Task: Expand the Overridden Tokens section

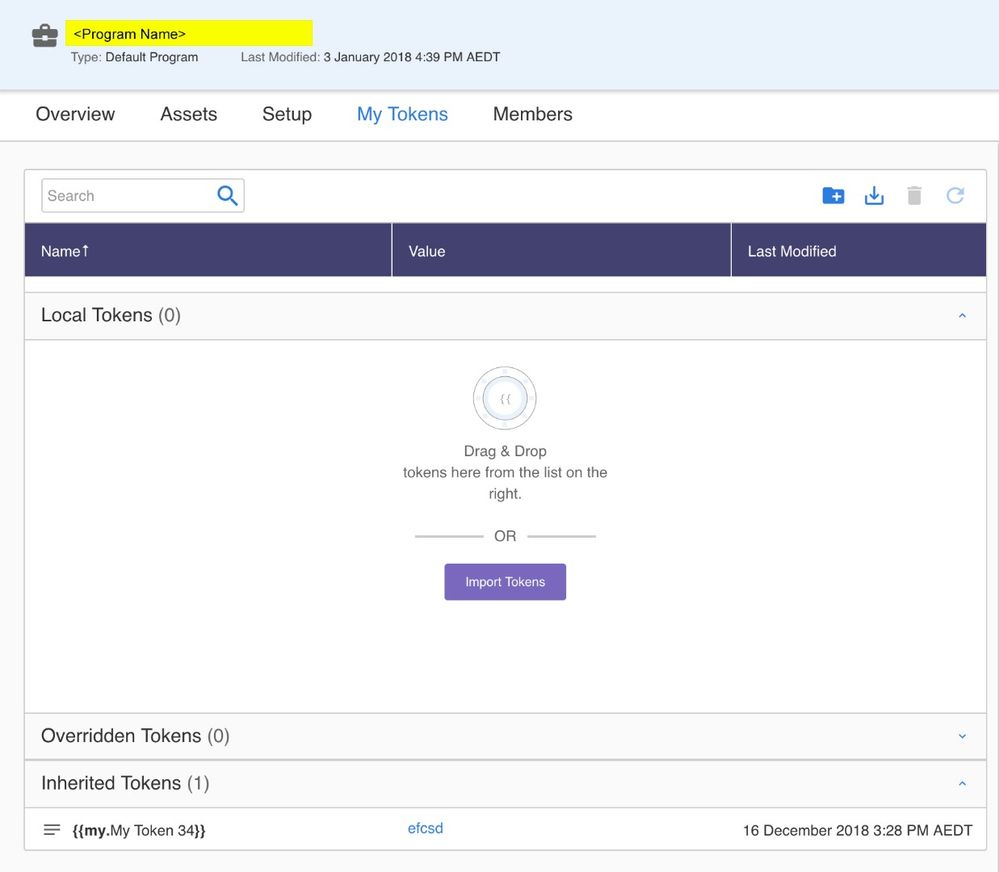Action: 962,737
